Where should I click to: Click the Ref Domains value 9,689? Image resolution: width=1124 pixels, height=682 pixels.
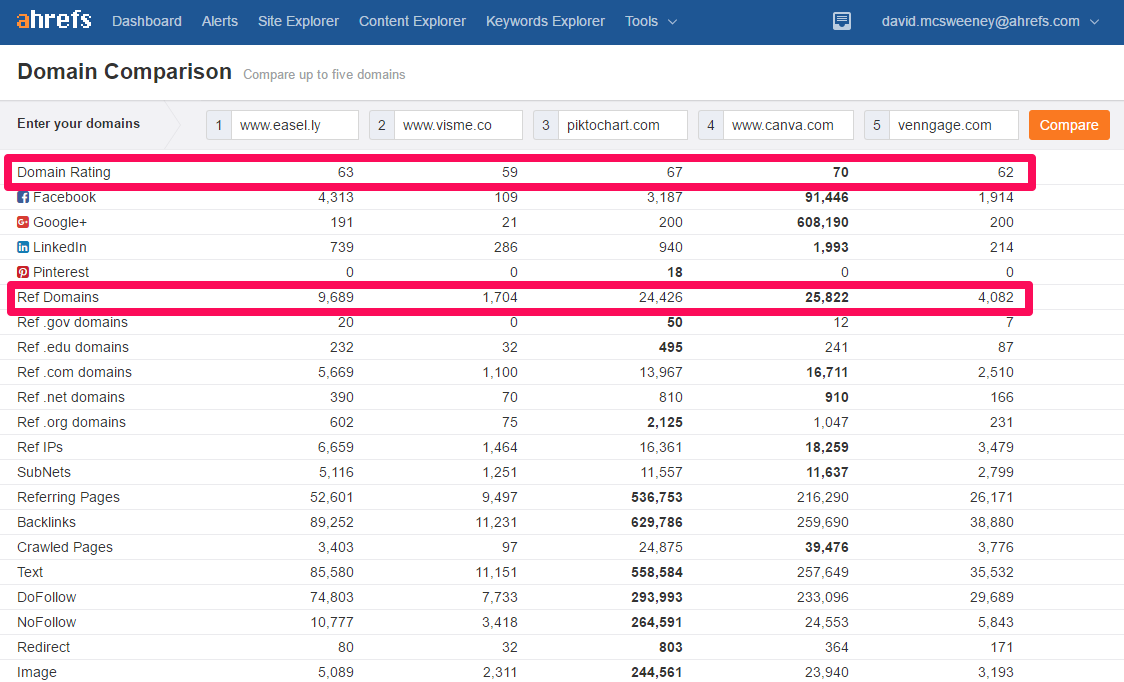(335, 297)
